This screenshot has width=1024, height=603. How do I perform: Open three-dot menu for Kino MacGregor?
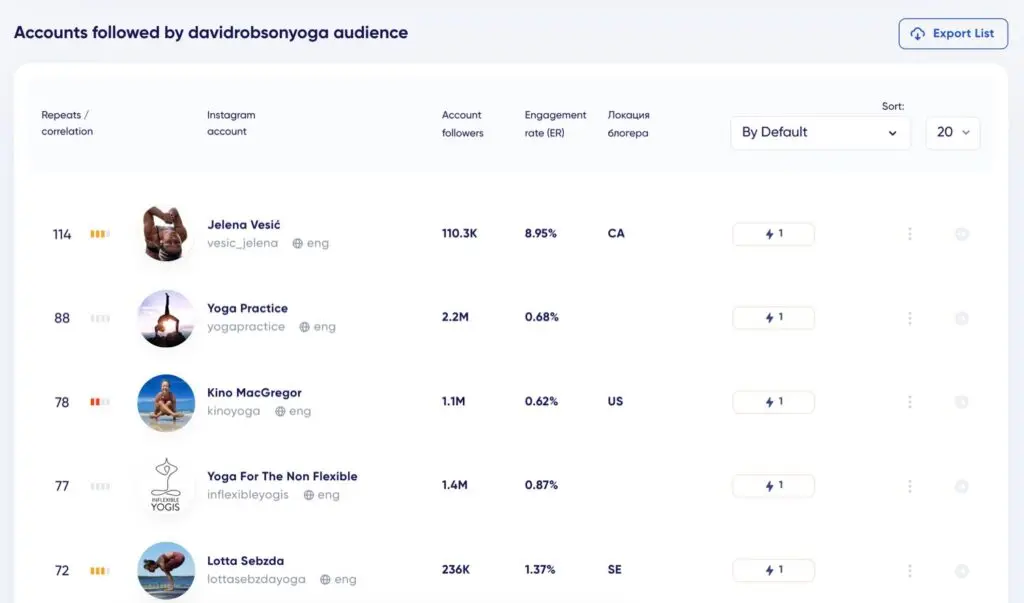(910, 402)
